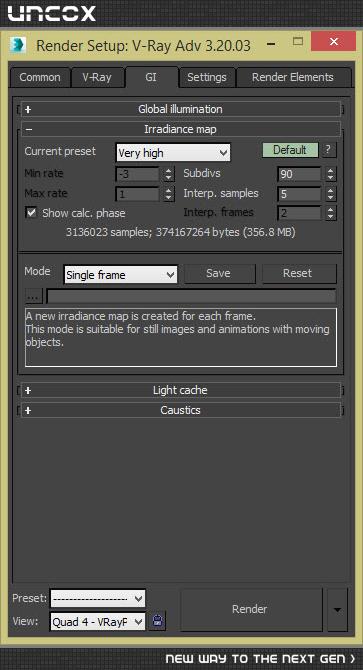Open the Mode Single frame dropdown
This screenshot has width=363, height=670.
[120, 275]
